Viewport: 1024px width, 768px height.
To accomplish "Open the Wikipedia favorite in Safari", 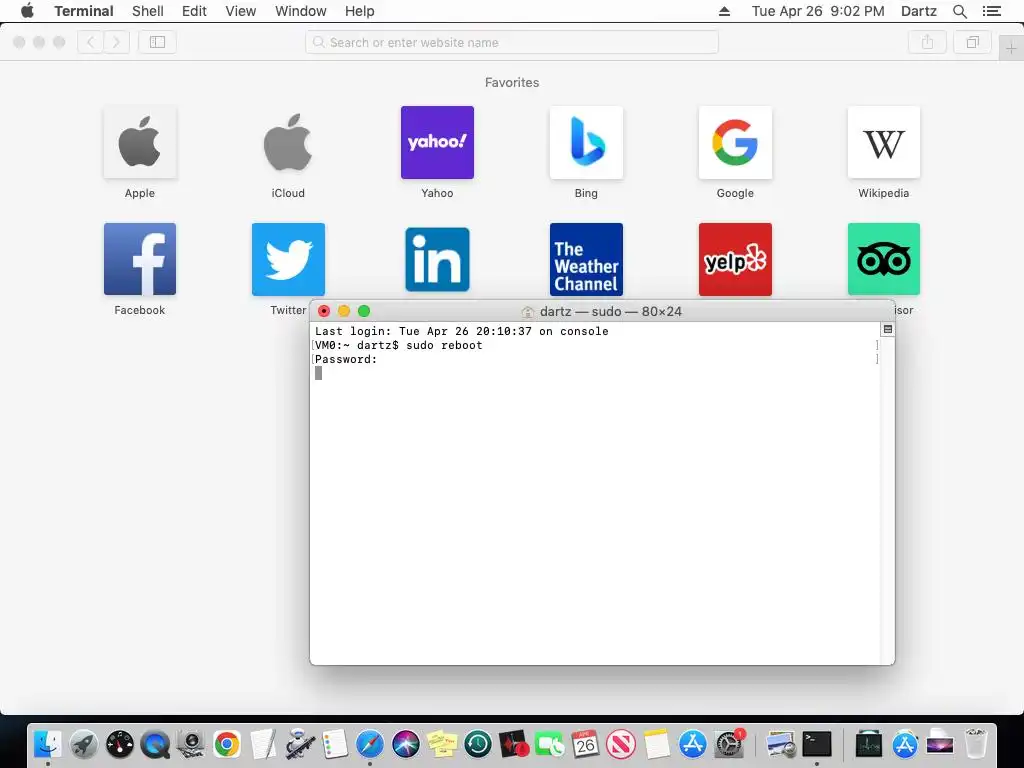I will tap(884, 142).
